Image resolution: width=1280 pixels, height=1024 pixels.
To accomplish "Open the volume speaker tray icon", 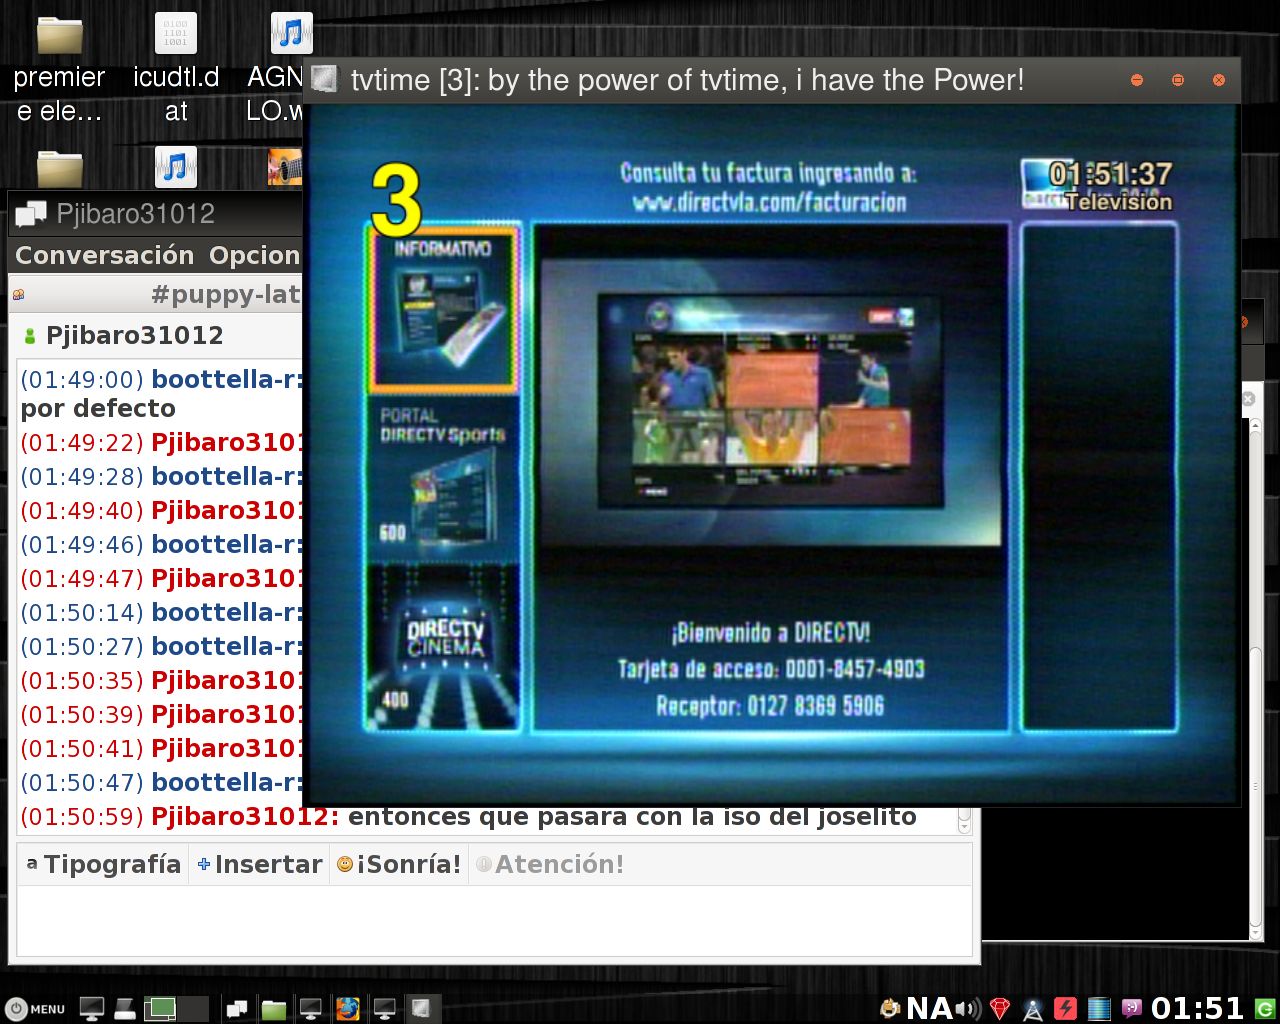I will 968,1009.
